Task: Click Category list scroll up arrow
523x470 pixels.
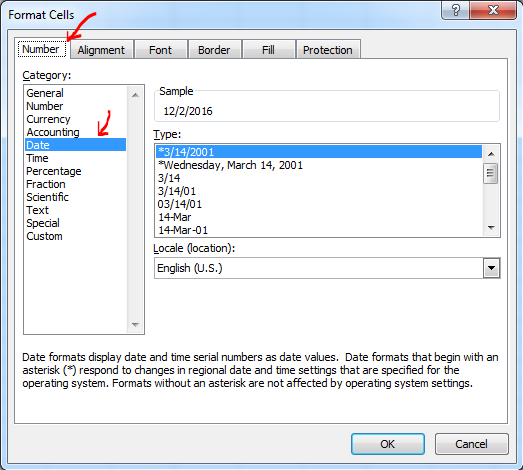Action: 135,95
